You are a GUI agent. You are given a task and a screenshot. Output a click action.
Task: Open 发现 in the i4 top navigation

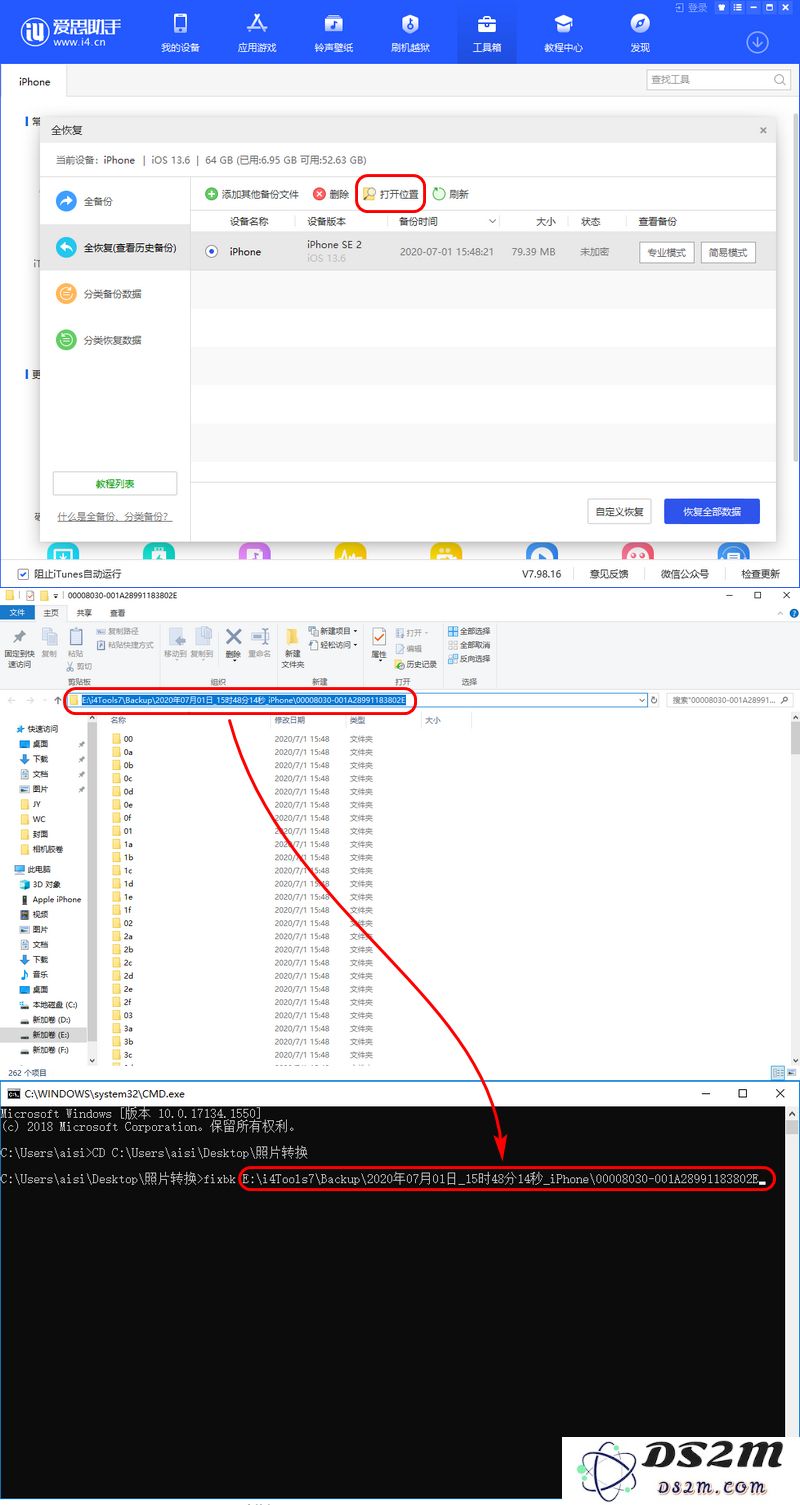click(x=640, y=32)
